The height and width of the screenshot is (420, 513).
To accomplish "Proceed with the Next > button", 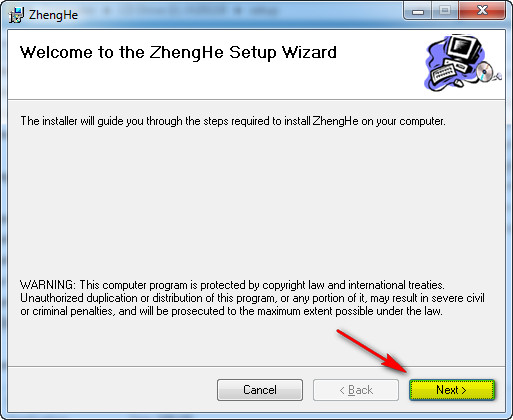I will pyautogui.click(x=452, y=390).
